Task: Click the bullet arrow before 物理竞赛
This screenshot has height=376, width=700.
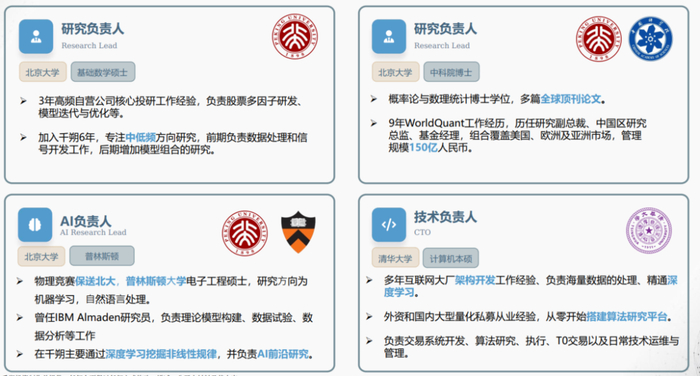Action: (20, 281)
